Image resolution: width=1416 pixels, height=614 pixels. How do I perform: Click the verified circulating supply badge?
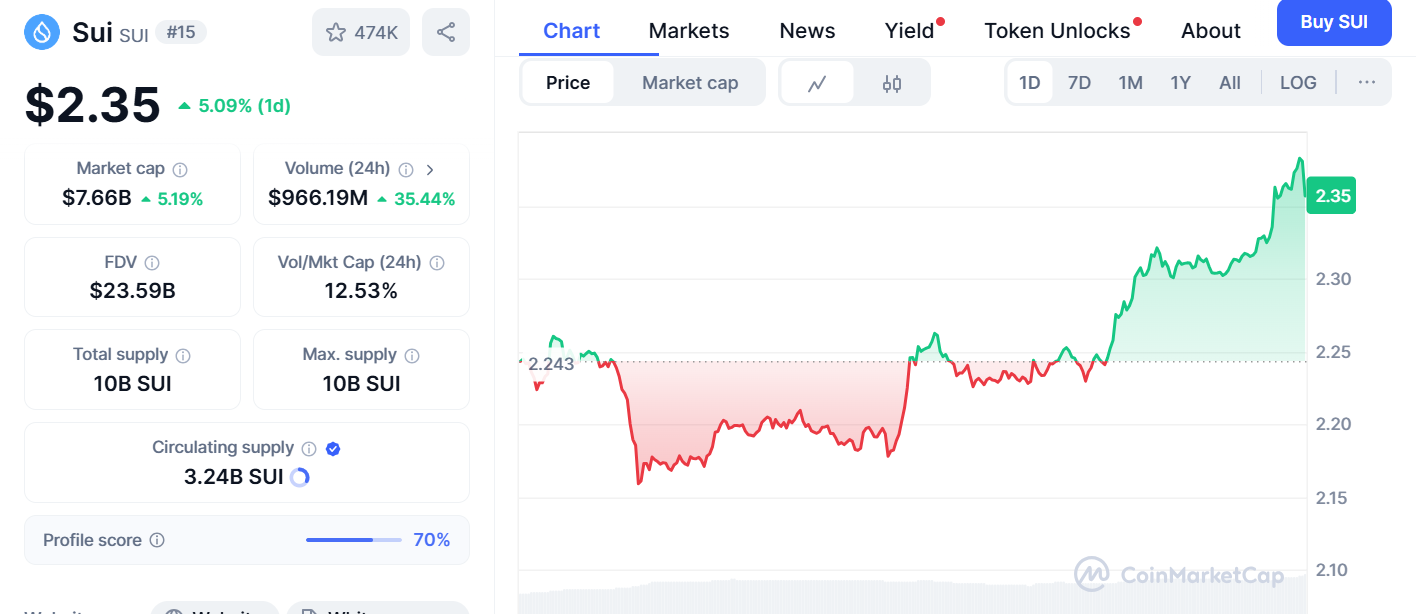coord(334,449)
